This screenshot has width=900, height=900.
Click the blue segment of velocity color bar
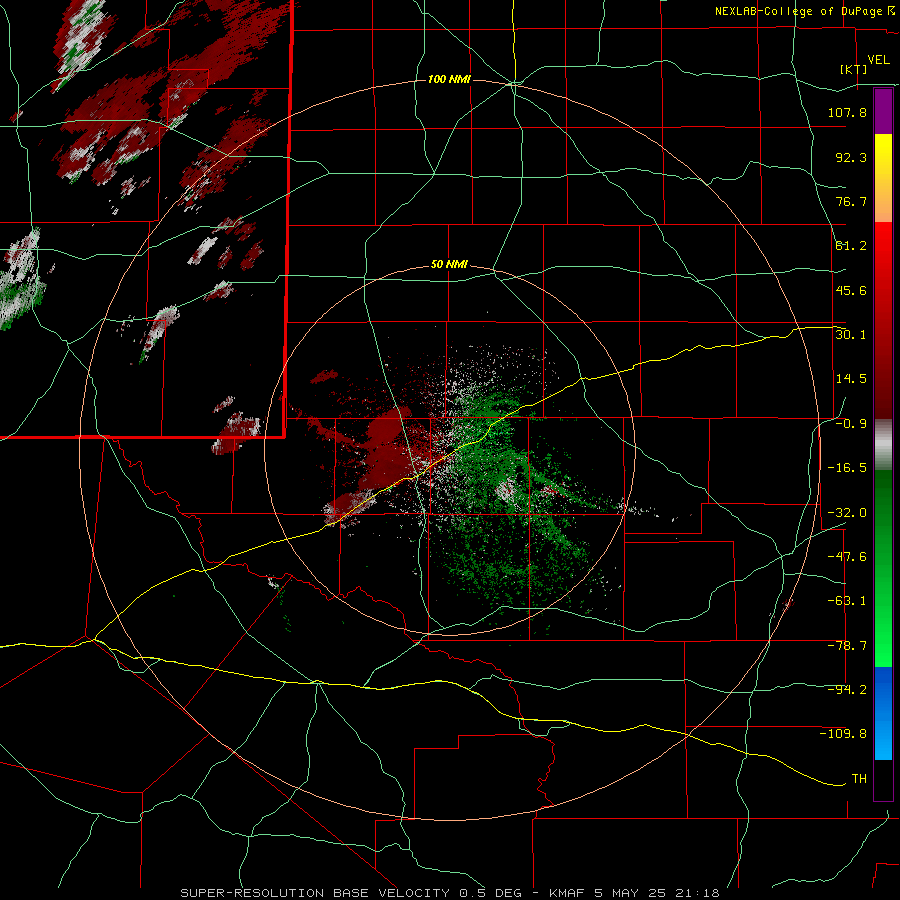tap(883, 713)
